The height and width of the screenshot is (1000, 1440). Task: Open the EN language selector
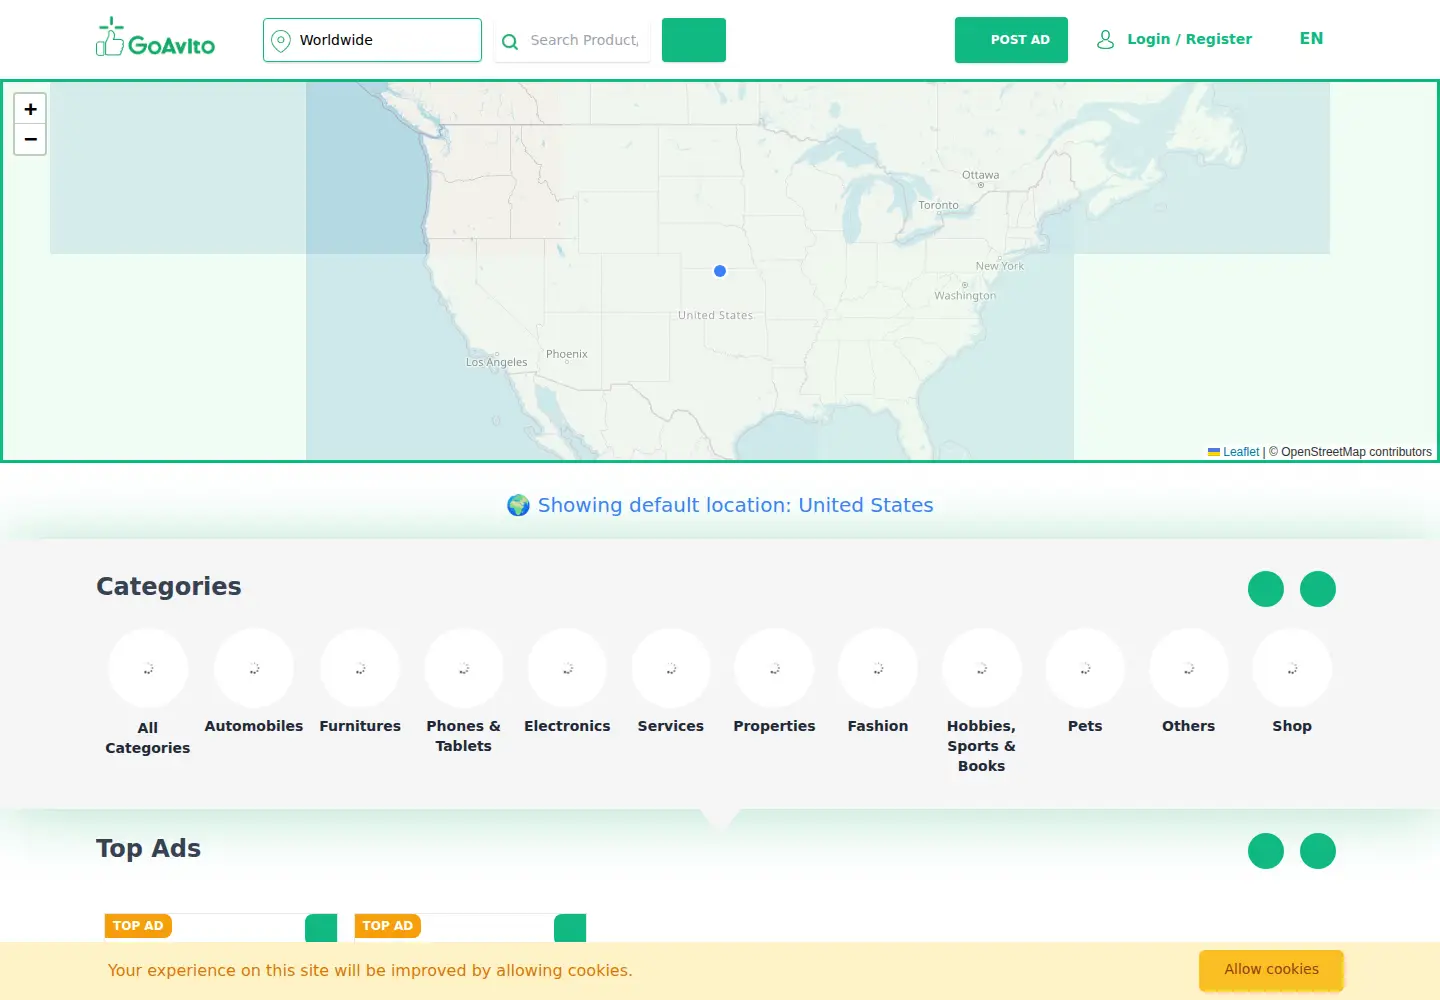coord(1311,39)
